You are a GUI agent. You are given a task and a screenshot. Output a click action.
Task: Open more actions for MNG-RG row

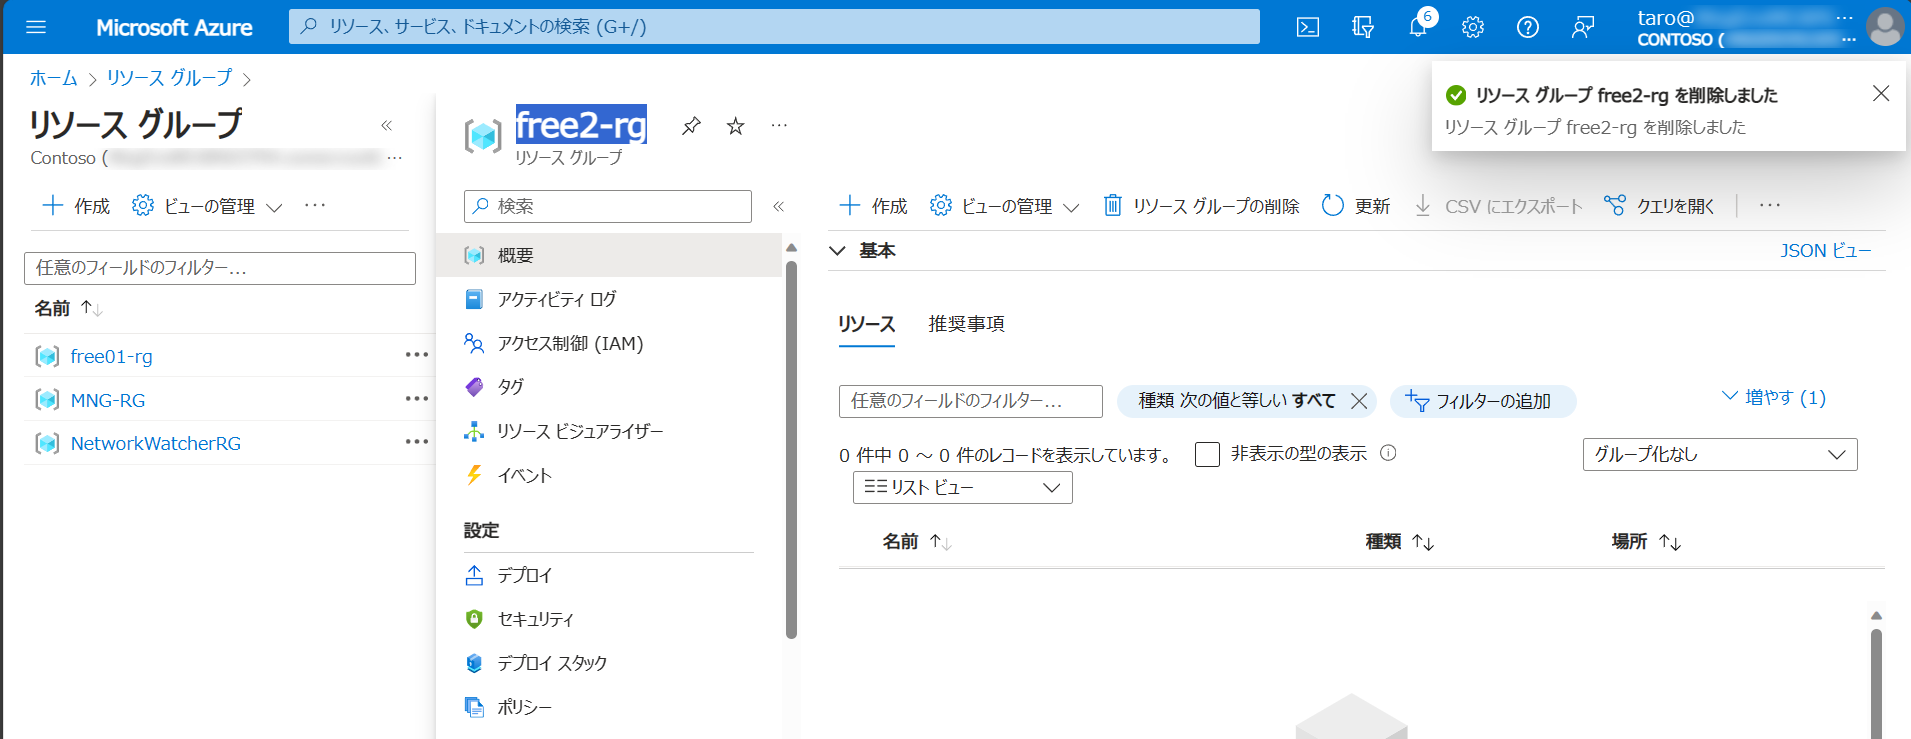point(417,399)
